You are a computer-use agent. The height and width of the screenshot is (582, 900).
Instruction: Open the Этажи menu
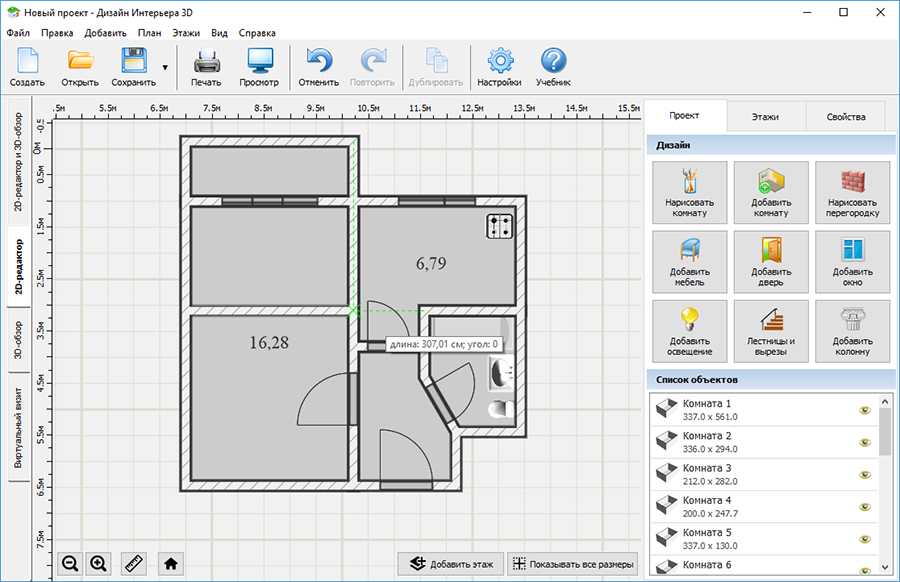click(186, 33)
